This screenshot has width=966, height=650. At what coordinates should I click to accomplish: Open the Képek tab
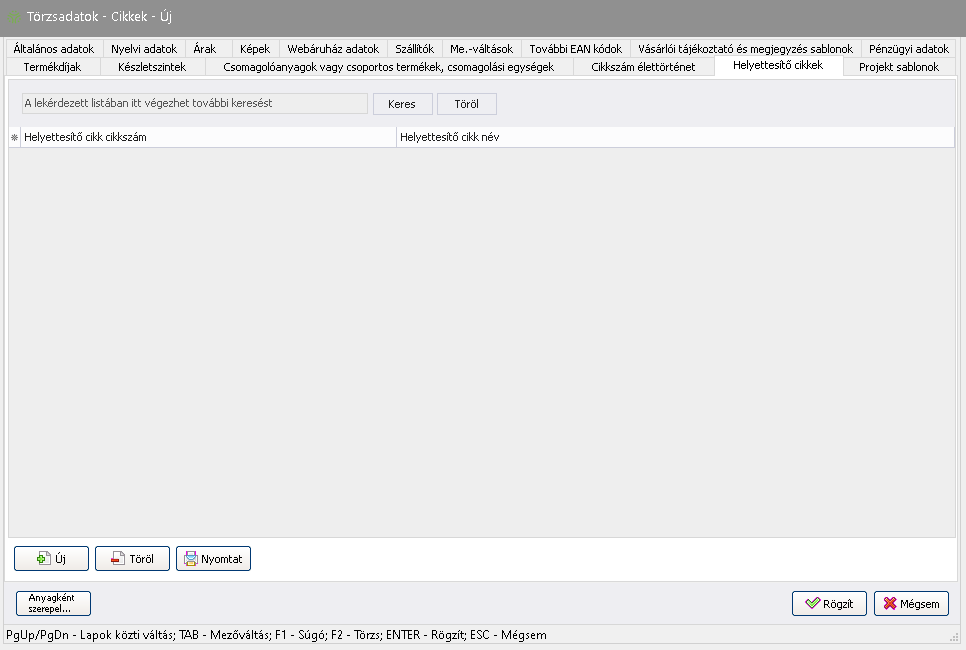pos(255,48)
